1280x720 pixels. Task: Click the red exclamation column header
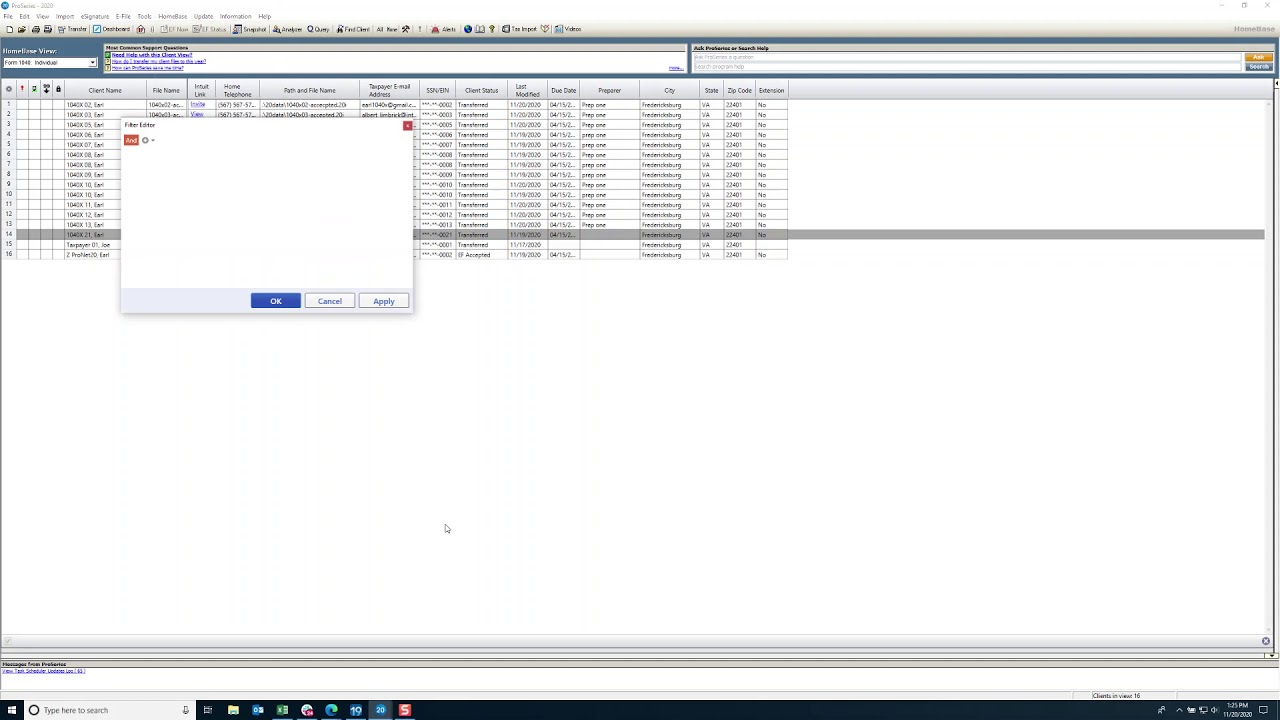coord(22,90)
